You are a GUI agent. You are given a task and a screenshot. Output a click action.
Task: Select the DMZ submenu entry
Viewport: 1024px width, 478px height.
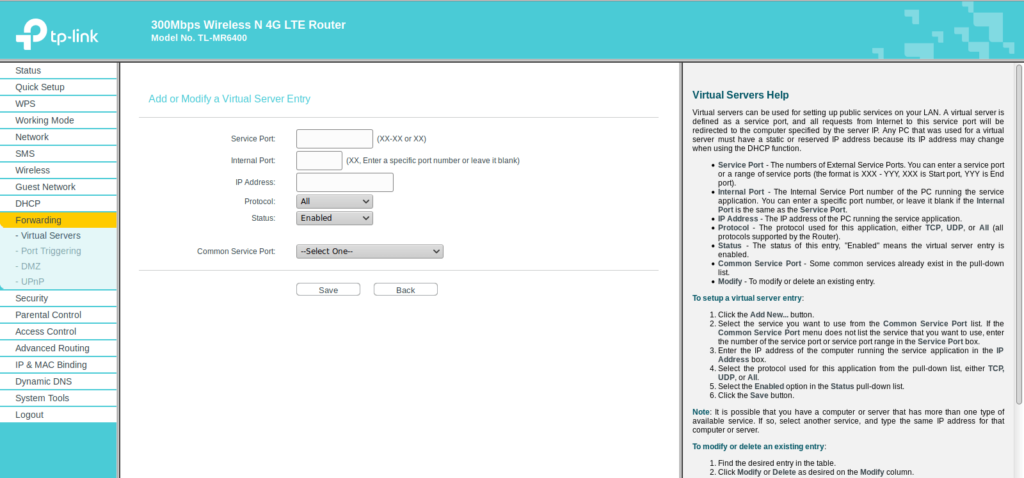coord(31,266)
